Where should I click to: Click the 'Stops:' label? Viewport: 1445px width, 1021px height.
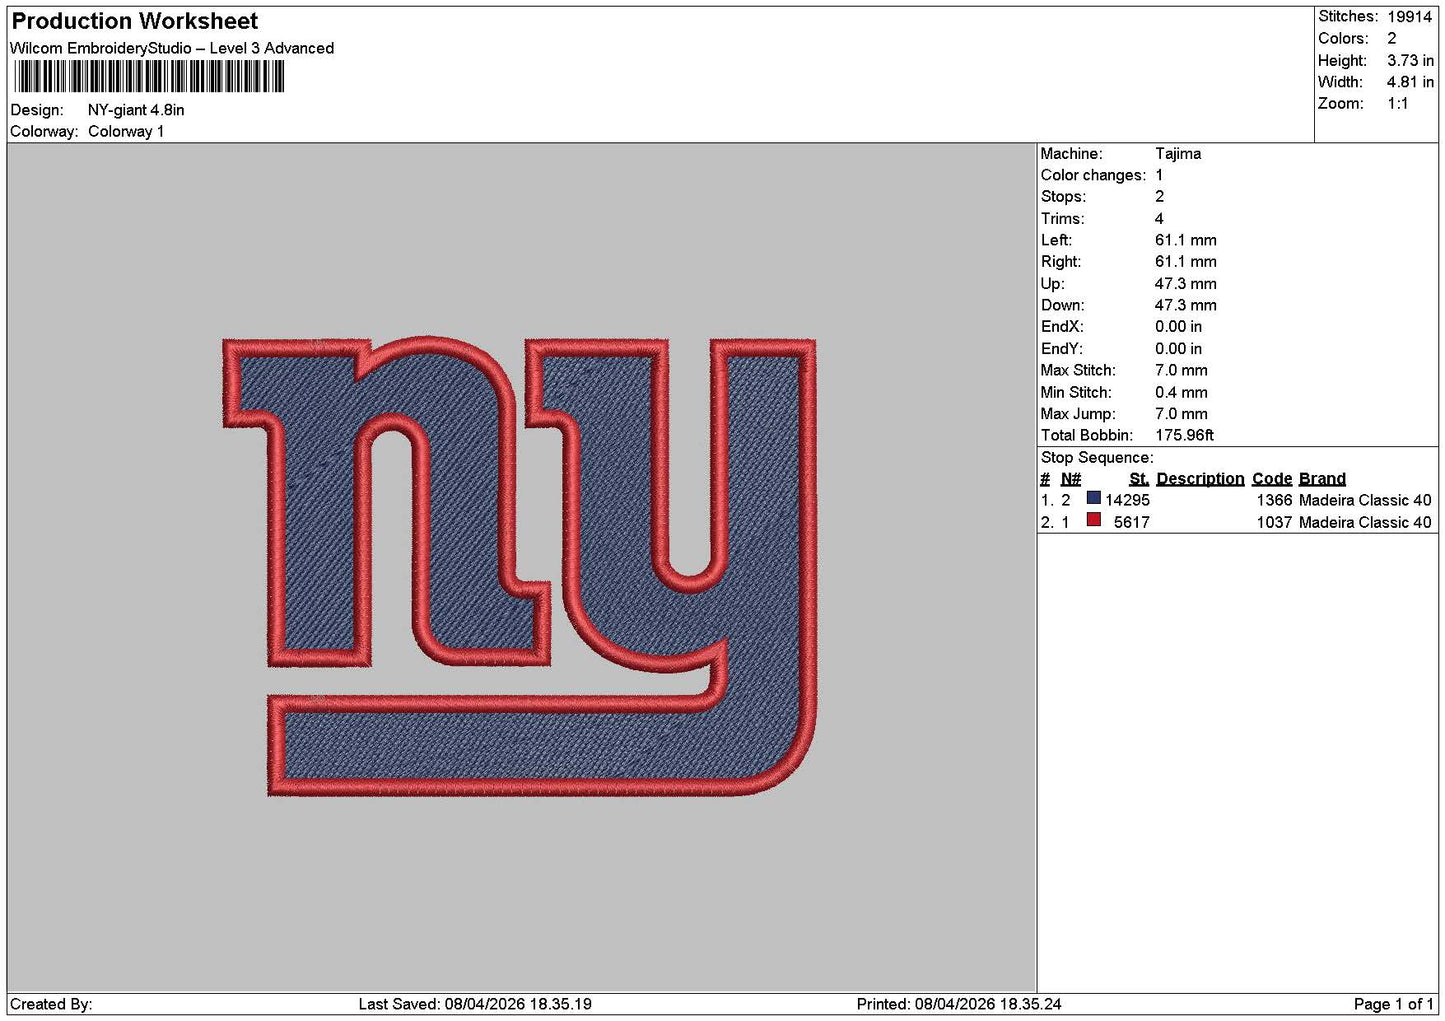pyautogui.click(x=1063, y=197)
